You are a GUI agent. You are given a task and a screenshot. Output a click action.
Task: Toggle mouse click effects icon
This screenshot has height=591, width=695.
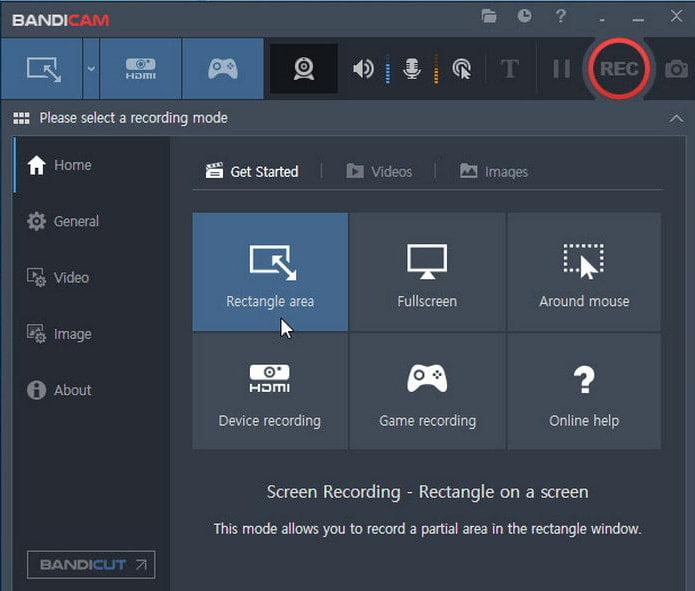pyautogui.click(x=461, y=69)
